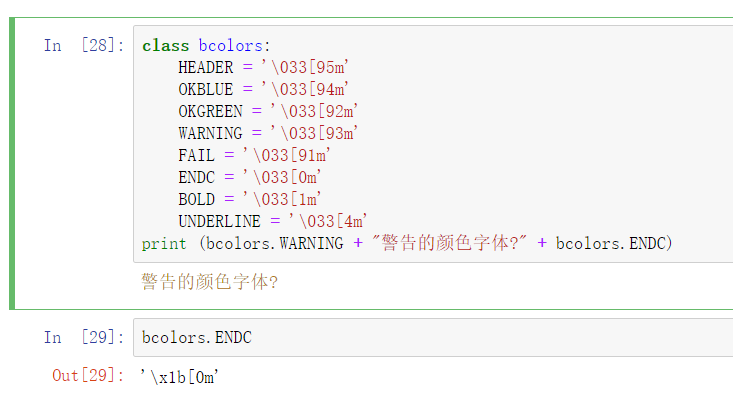Click the green left border of cell 28
Screen dimensions: 733x400
click(x=12, y=164)
